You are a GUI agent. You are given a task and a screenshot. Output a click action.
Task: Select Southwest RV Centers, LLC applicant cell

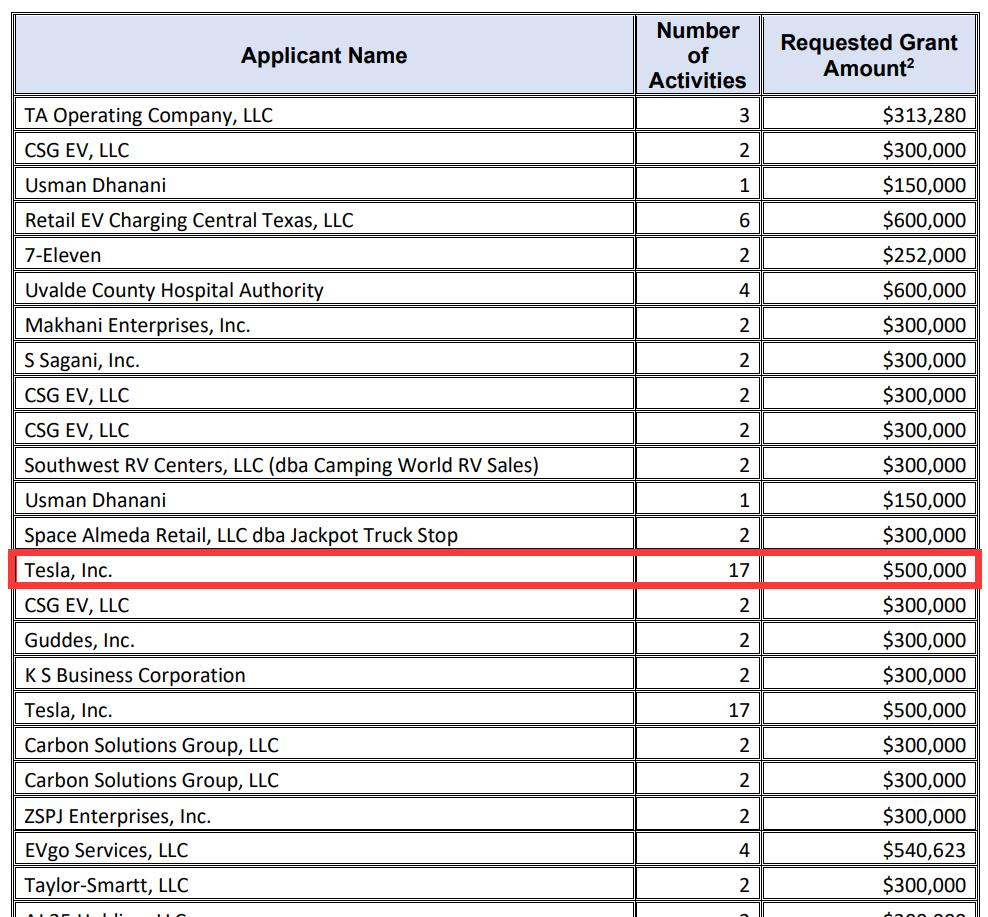point(324,465)
